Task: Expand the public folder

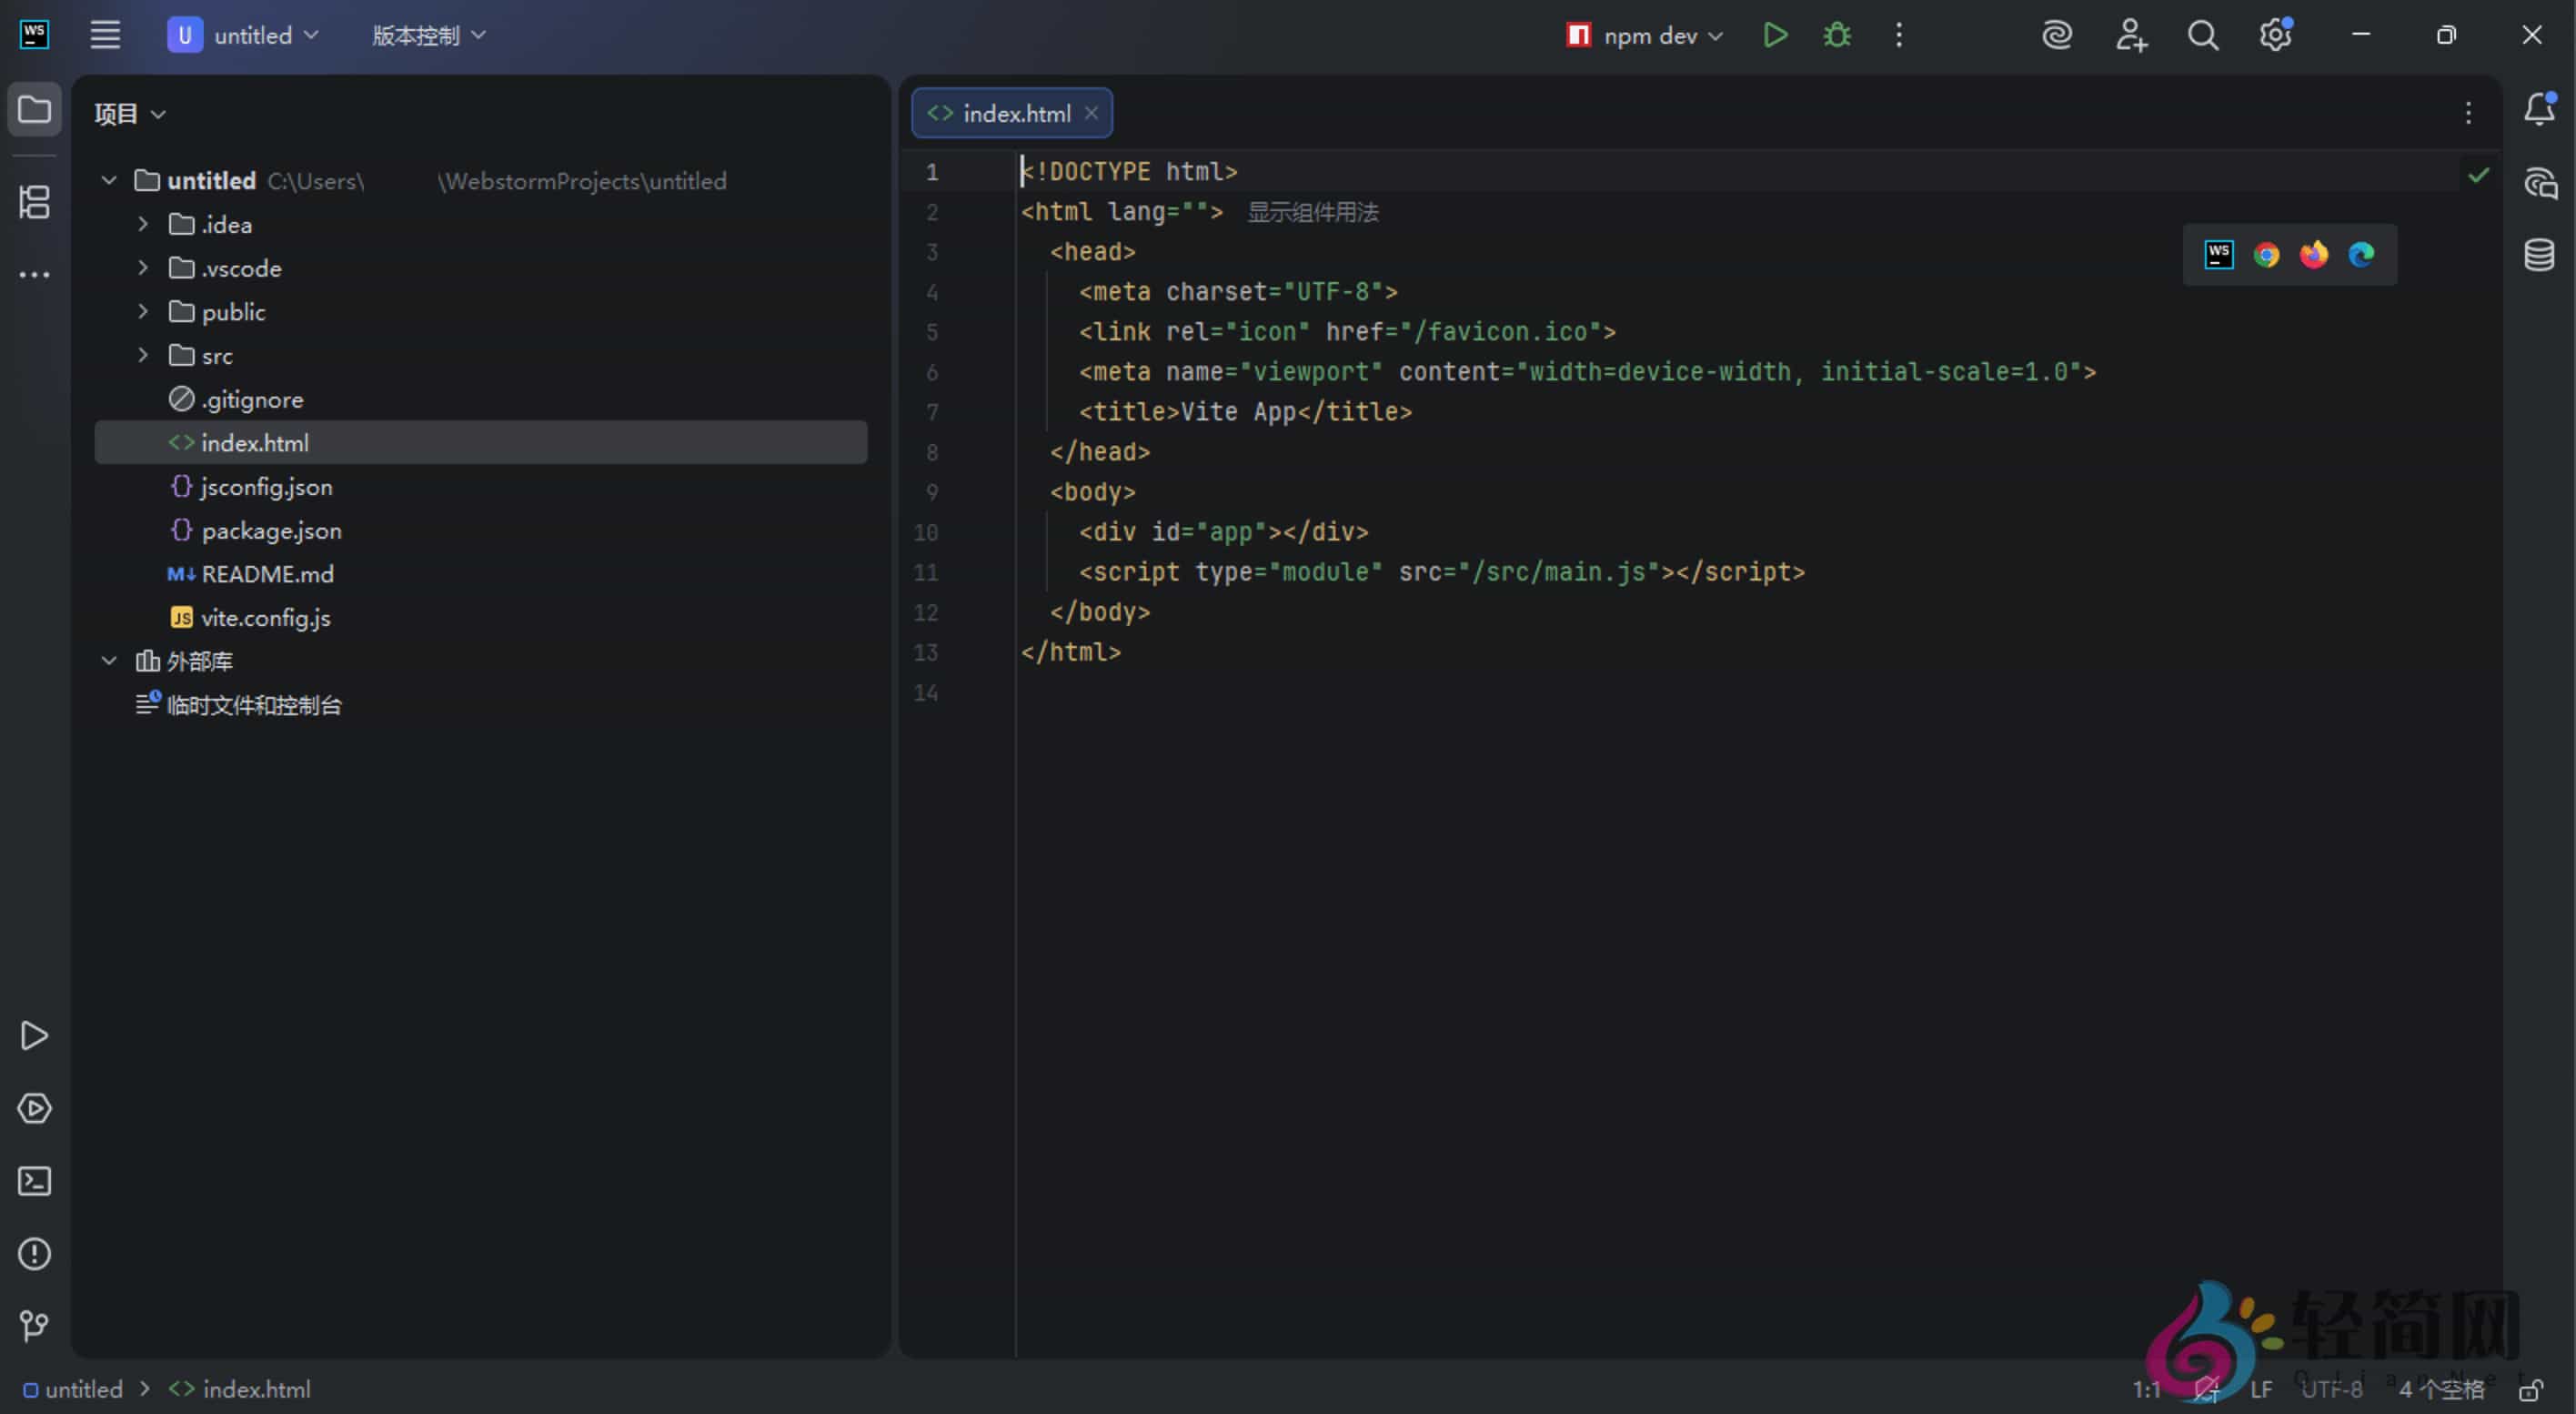Action: [143, 311]
